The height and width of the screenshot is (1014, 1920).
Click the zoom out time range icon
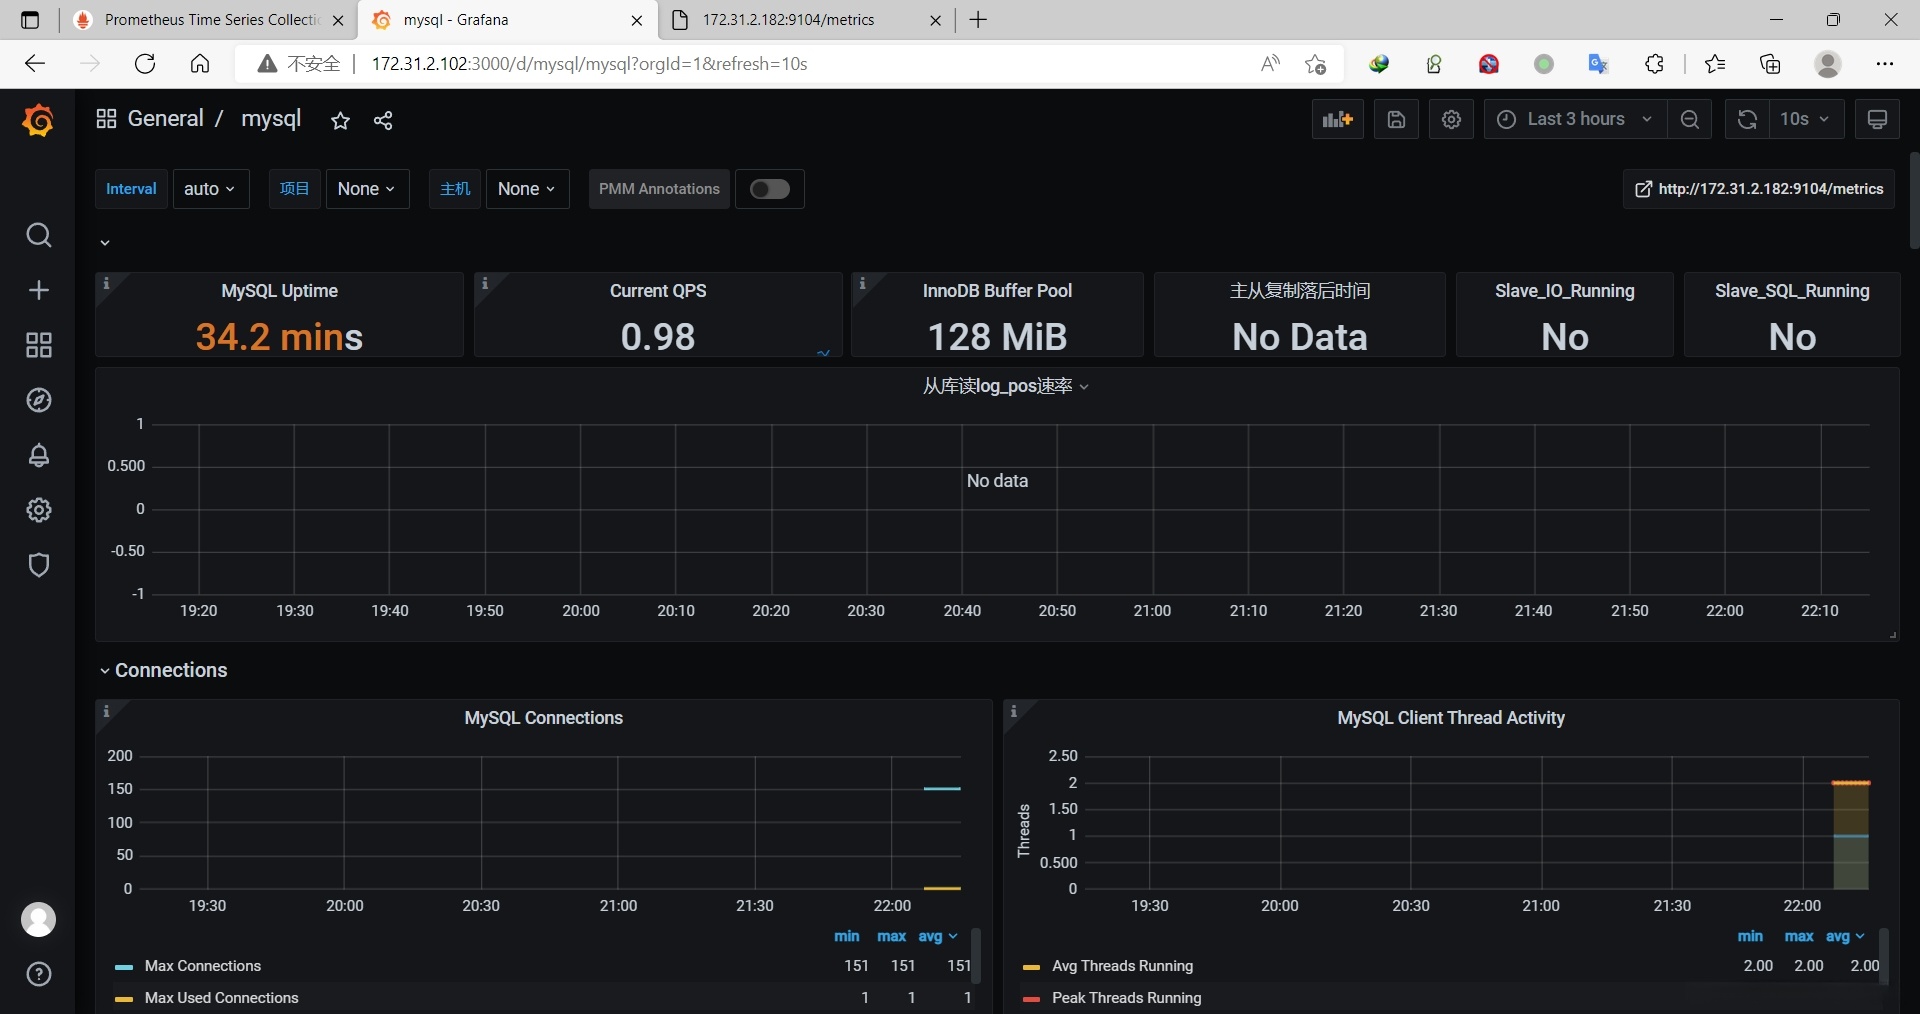1690,120
